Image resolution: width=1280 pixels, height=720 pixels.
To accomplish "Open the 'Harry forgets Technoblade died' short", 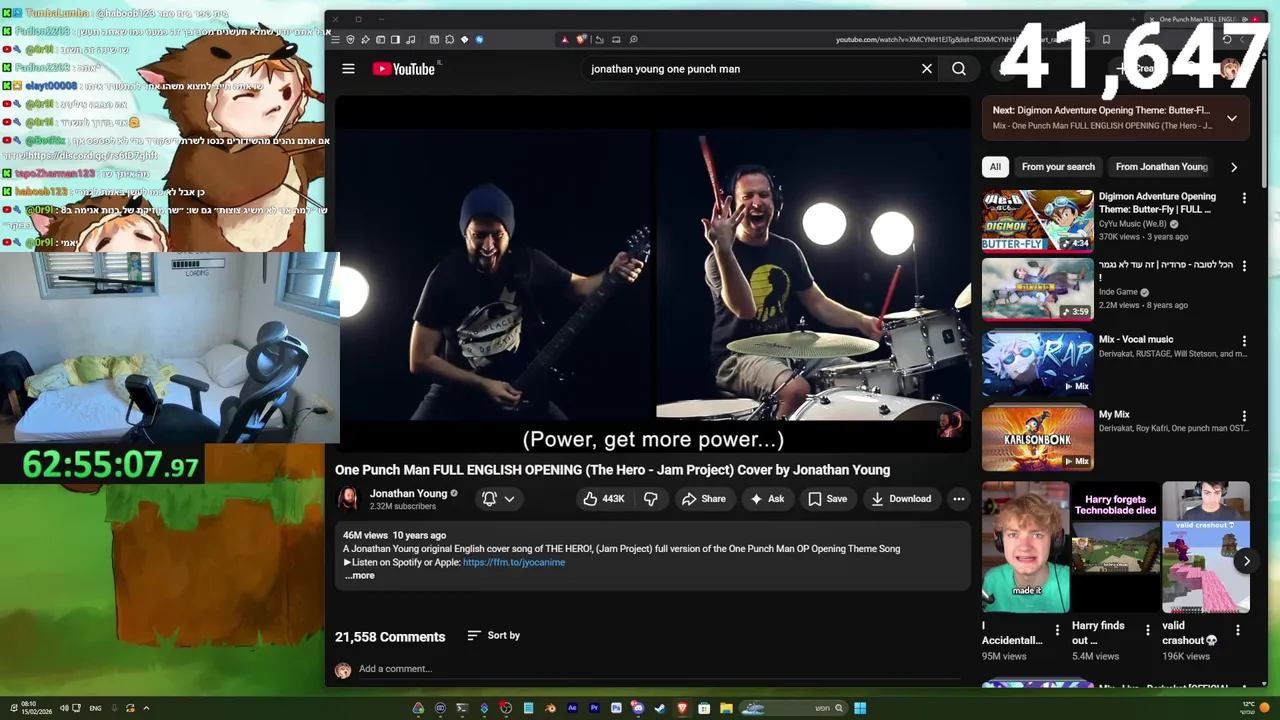I will click(x=1115, y=547).
